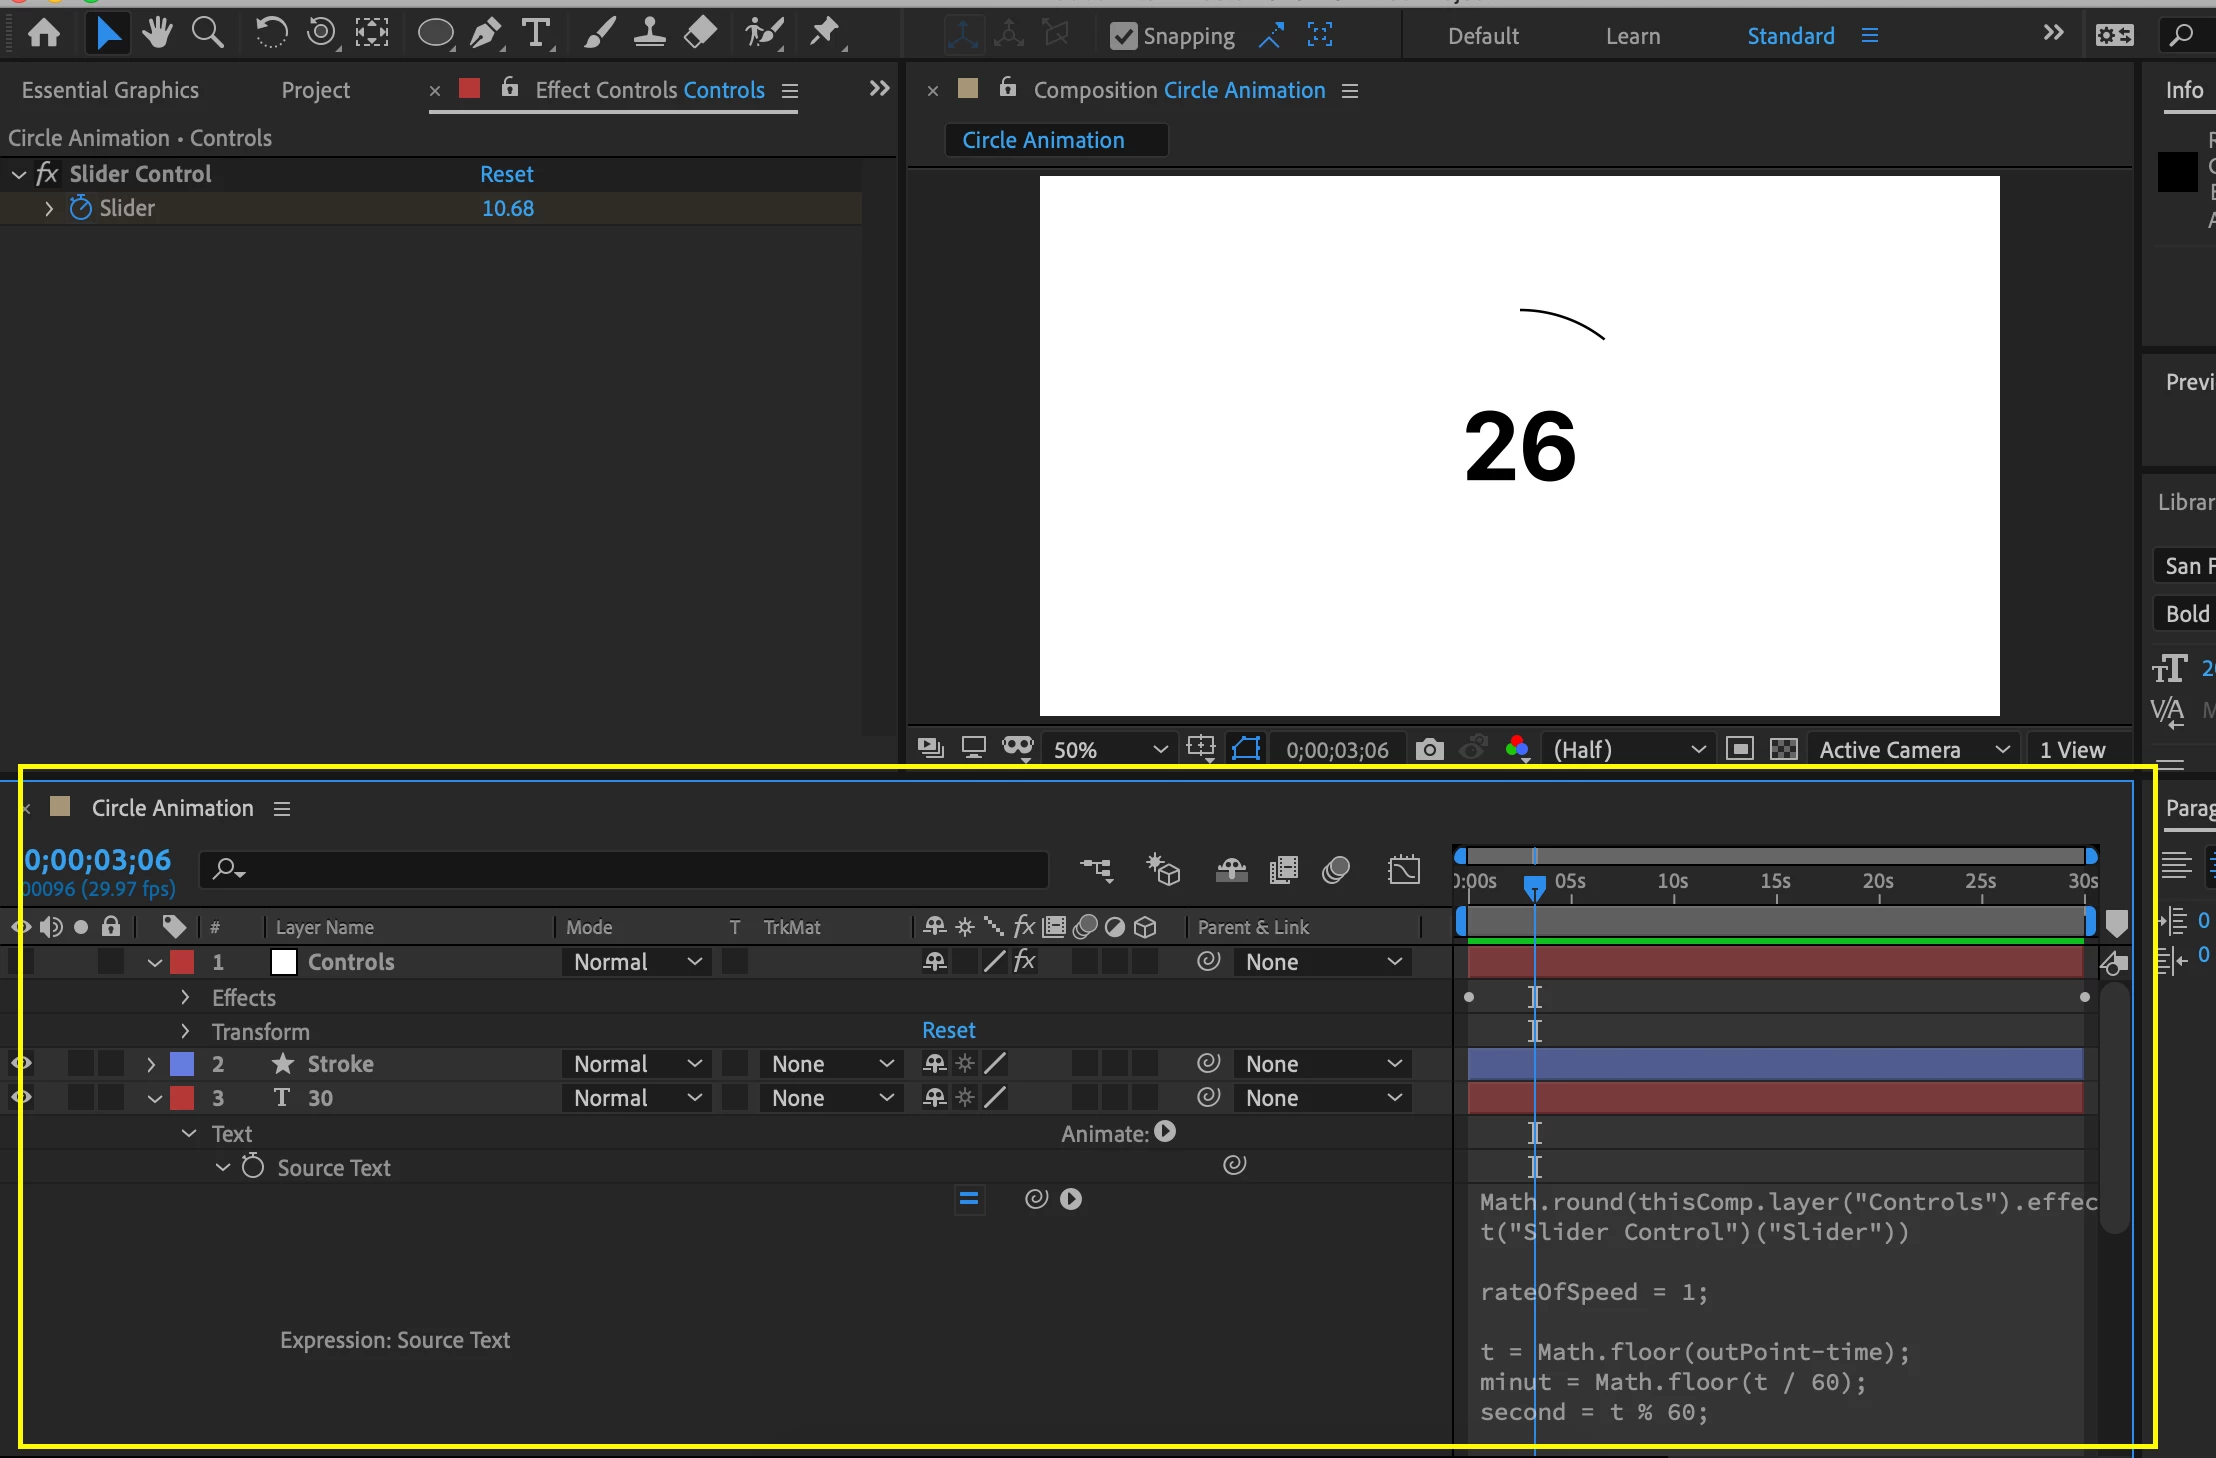Click Reset next to Transform

point(948,1030)
